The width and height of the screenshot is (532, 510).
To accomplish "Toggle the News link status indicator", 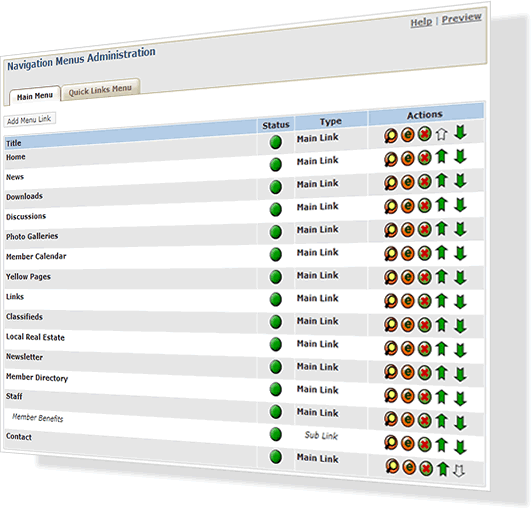I will 276,165.
